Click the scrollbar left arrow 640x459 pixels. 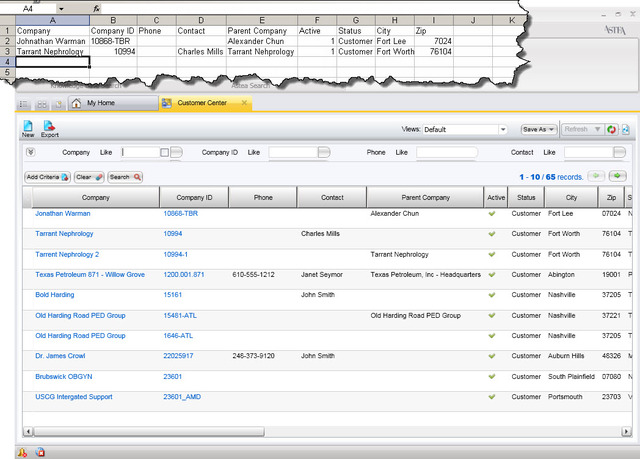[x=28, y=431]
